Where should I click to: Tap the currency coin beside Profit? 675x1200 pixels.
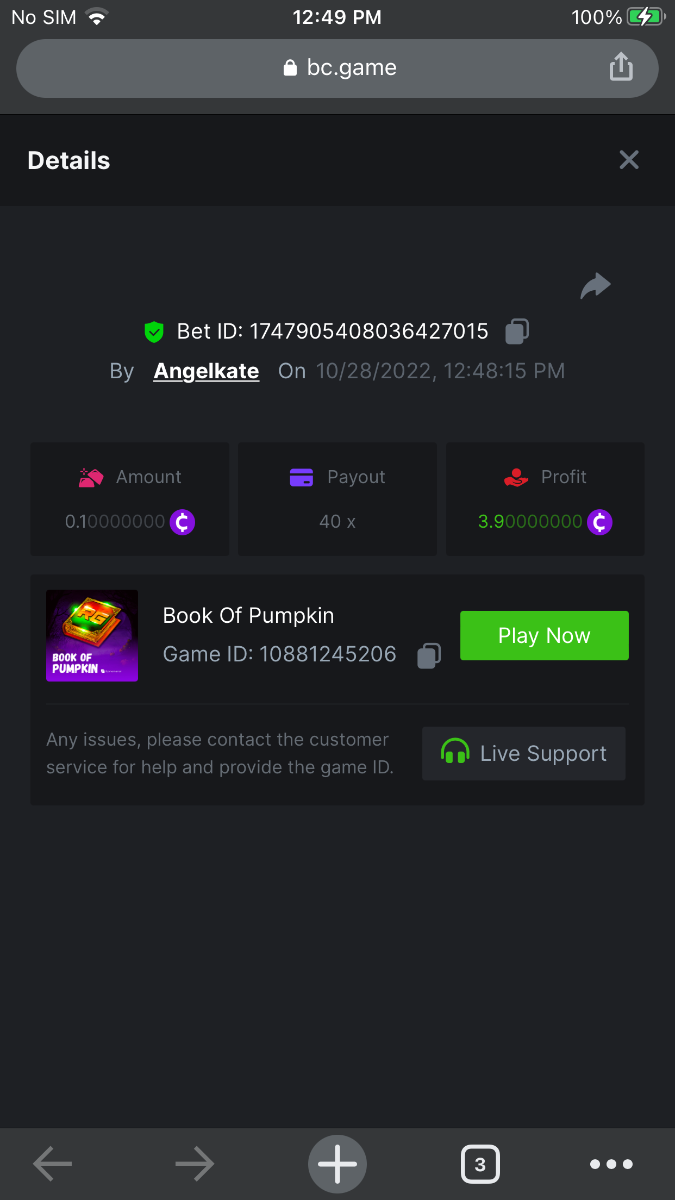coord(599,522)
